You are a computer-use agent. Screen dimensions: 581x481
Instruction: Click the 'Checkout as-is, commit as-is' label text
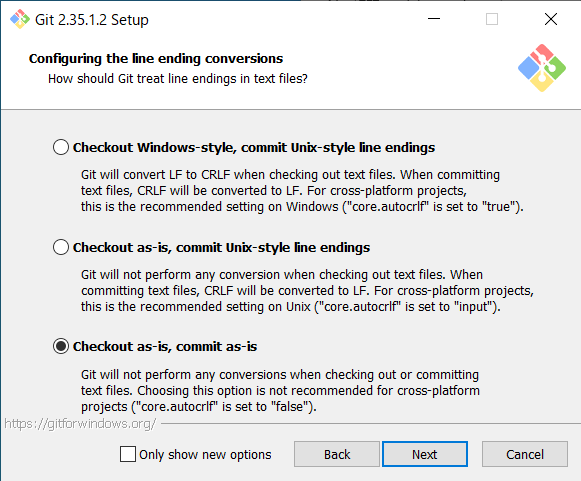point(165,347)
